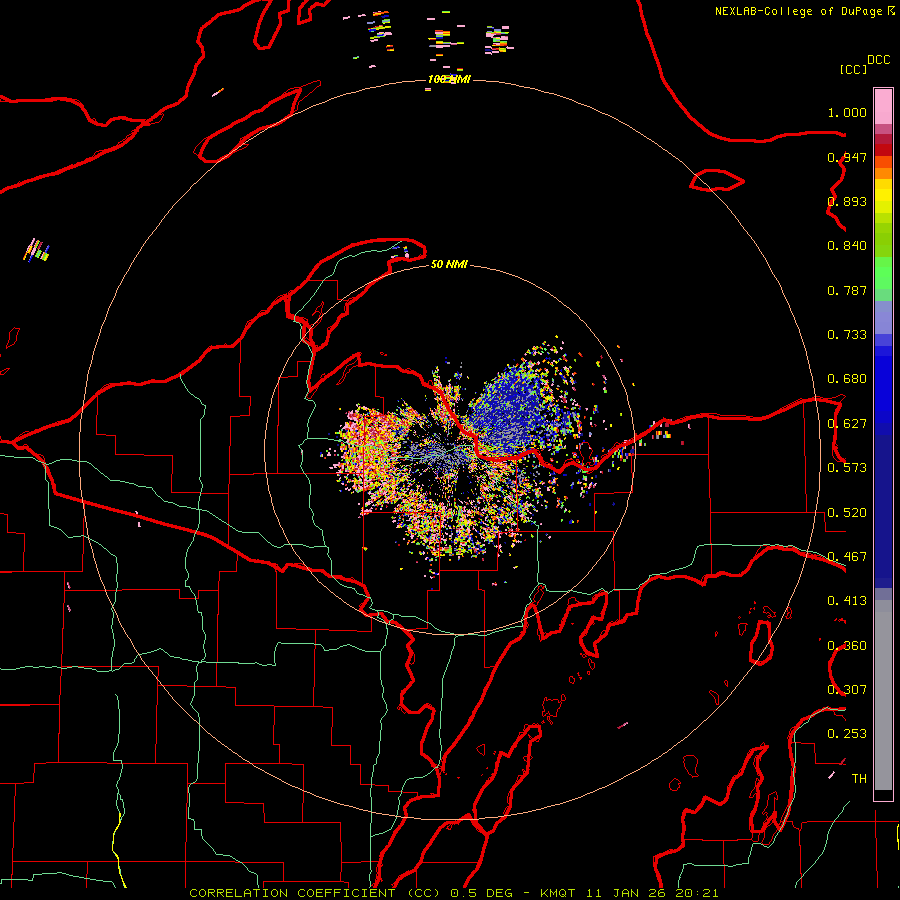Click the 0.360 color scale value
The image size is (900, 900).
[847, 646]
